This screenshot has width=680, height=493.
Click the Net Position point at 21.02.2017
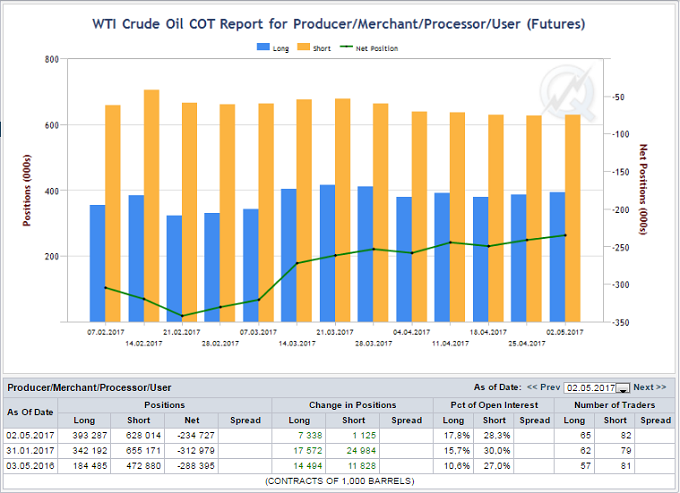click(182, 316)
